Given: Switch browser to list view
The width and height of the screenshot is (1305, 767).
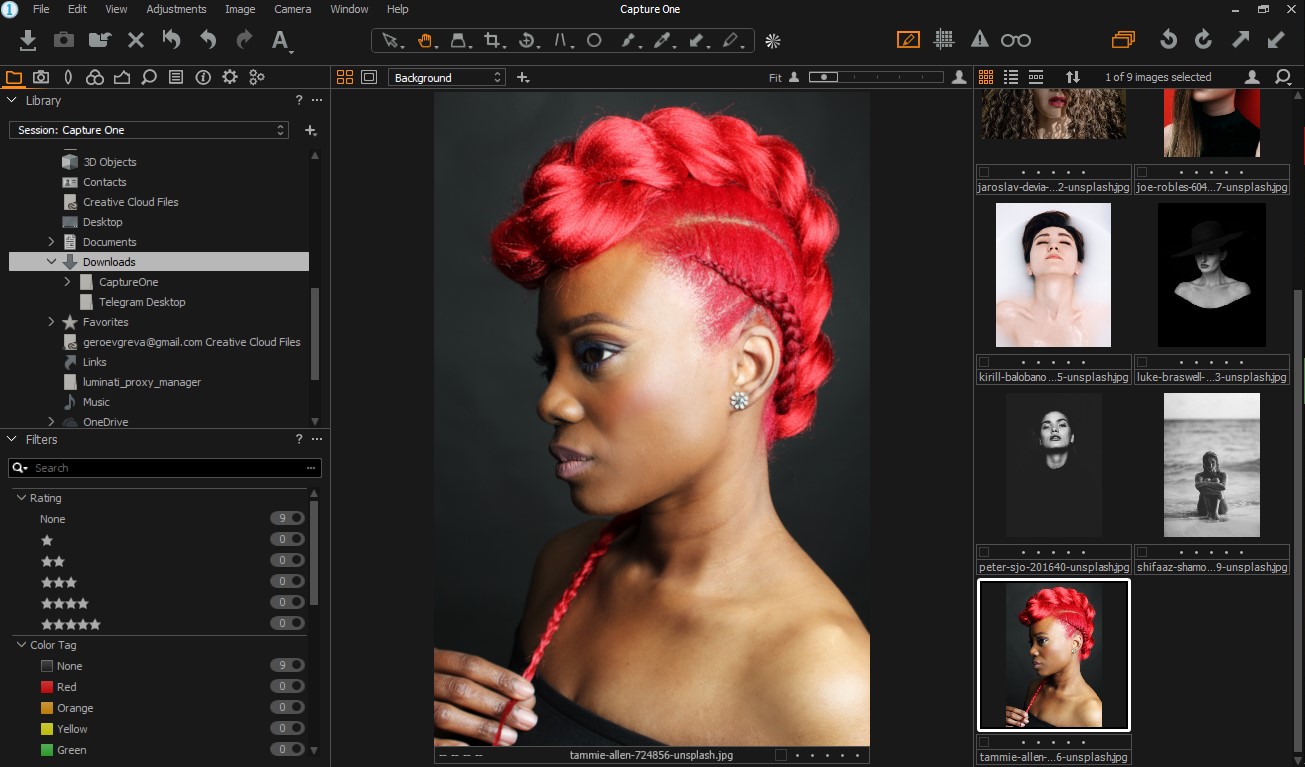Looking at the screenshot, I should pyautogui.click(x=1013, y=77).
